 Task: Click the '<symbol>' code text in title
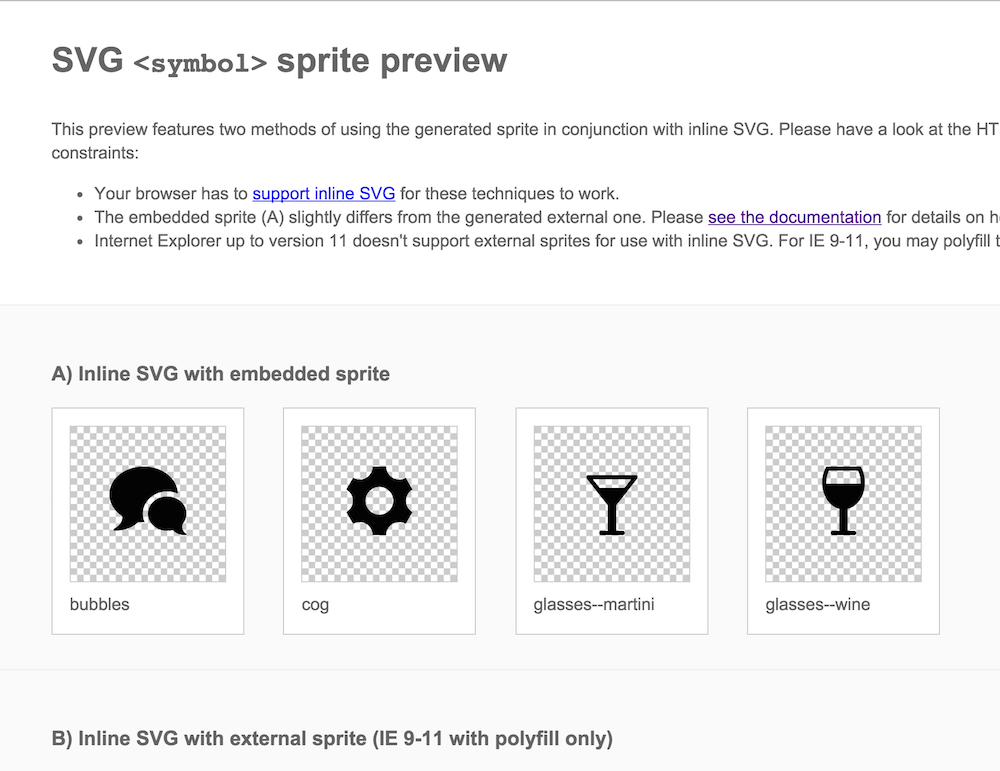click(x=200, y=63)
